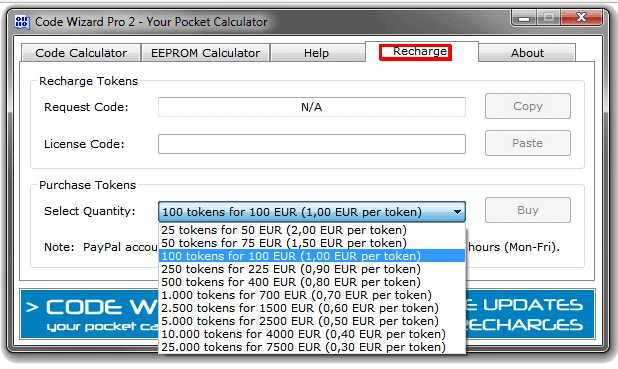Image resolution: width=618 pixels, height=369 pixels.
Task: Choose 5.000 tokens for 2500 EUR option
Action: click(312, 321)
